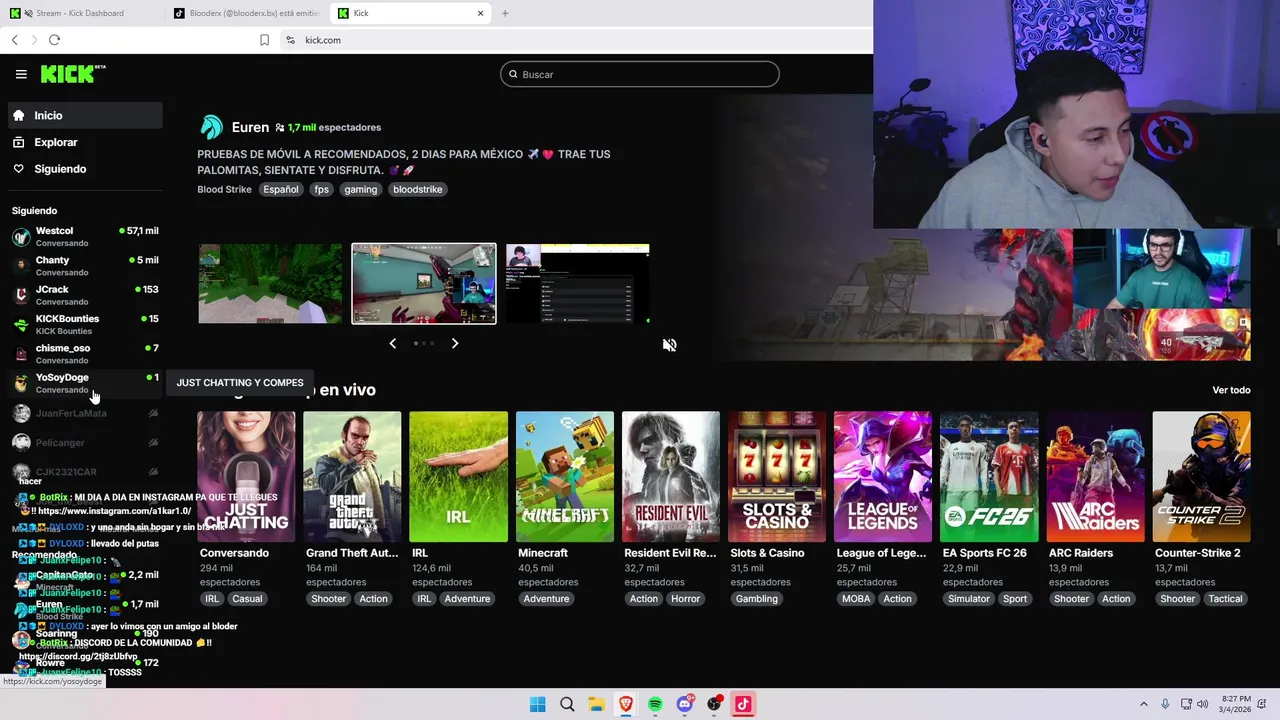Bookmark this page via the bookmark icon

click(x=264, y=40)
